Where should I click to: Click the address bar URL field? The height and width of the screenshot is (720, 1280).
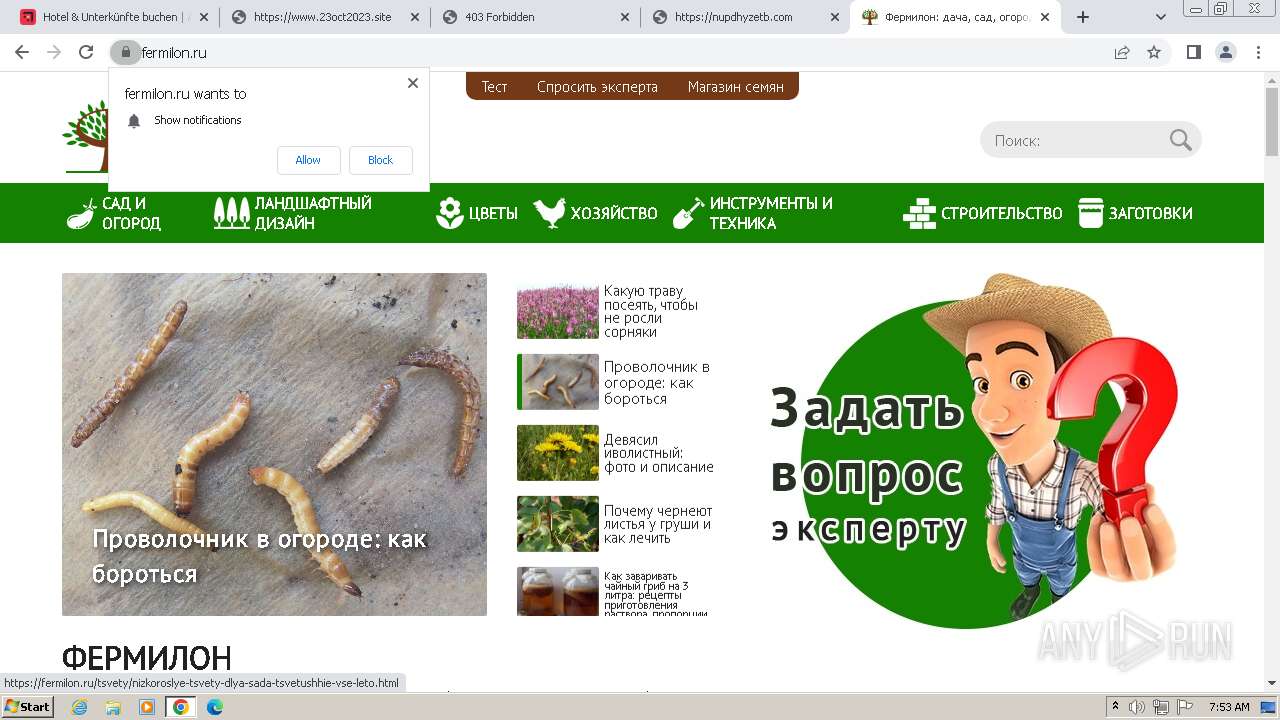click(x=620, y=52)
